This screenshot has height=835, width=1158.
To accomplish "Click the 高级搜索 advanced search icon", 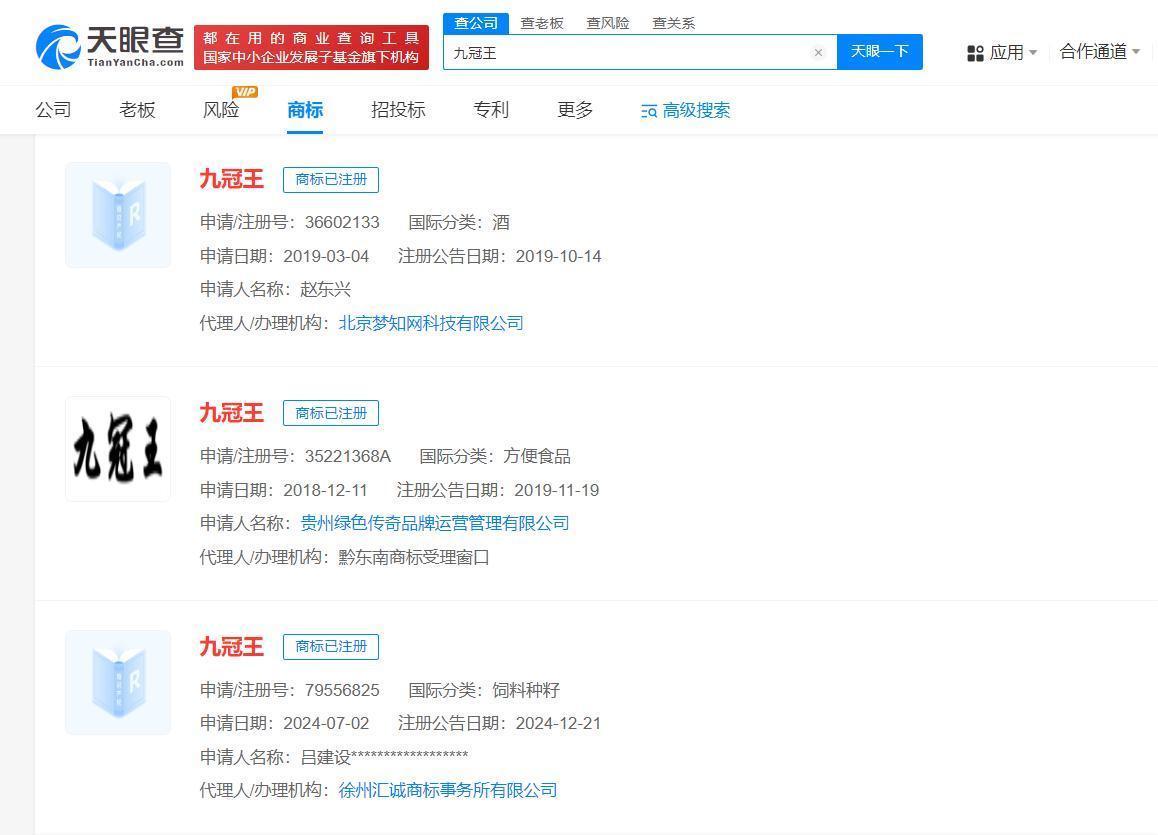I will (649, 111).
